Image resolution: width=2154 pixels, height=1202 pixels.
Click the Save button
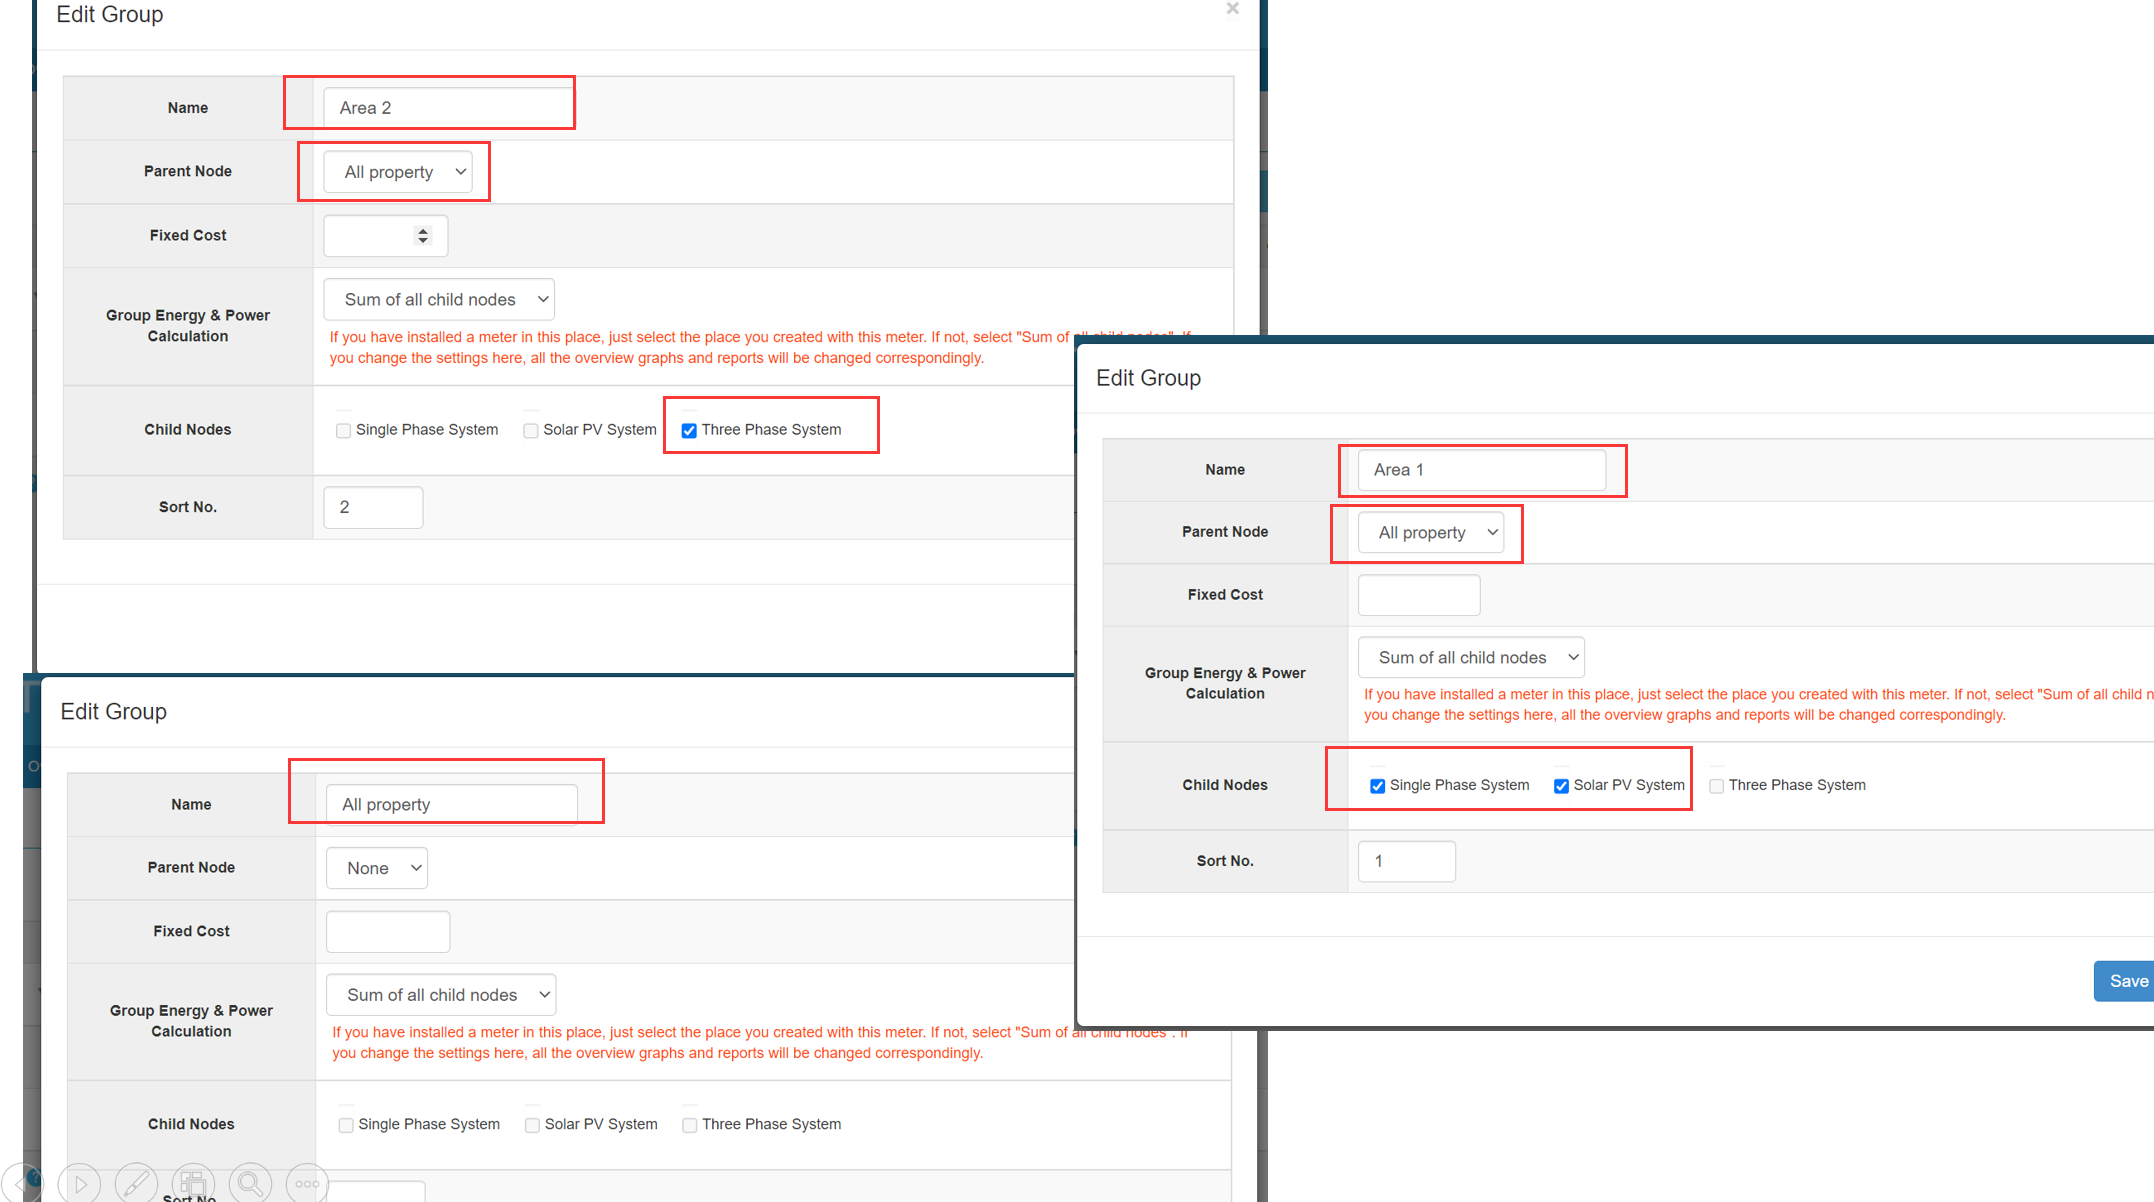point(2127,981)
